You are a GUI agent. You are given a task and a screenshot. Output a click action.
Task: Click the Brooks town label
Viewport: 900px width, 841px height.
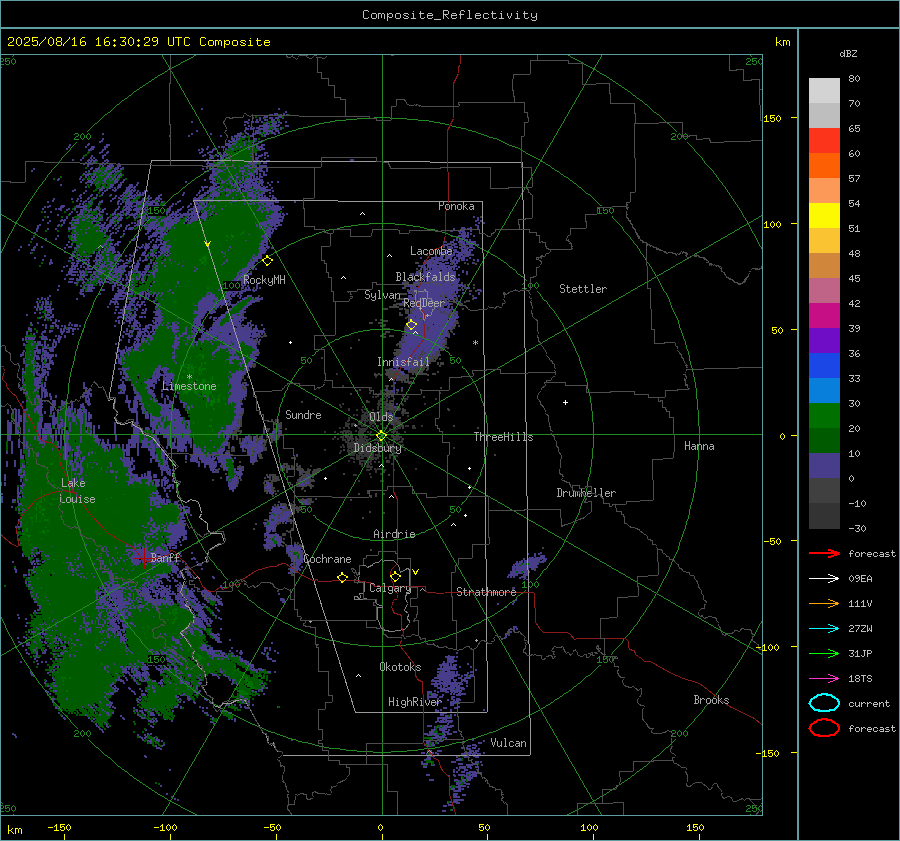pyautogui.click(x=711, y=700)
